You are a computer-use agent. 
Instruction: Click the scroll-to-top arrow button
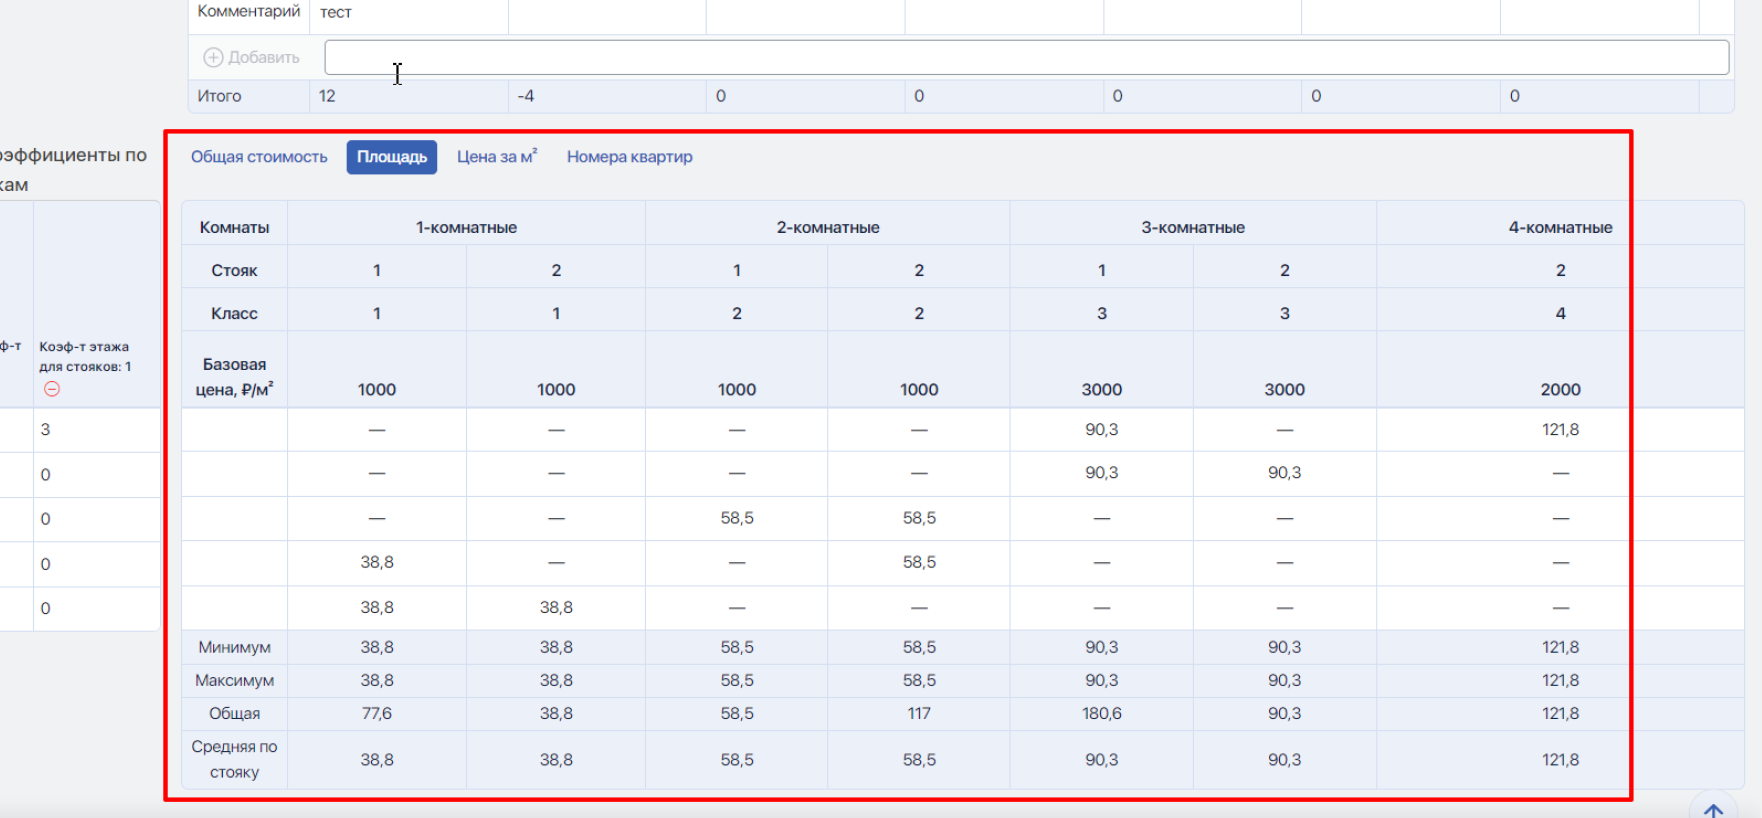1714,809
